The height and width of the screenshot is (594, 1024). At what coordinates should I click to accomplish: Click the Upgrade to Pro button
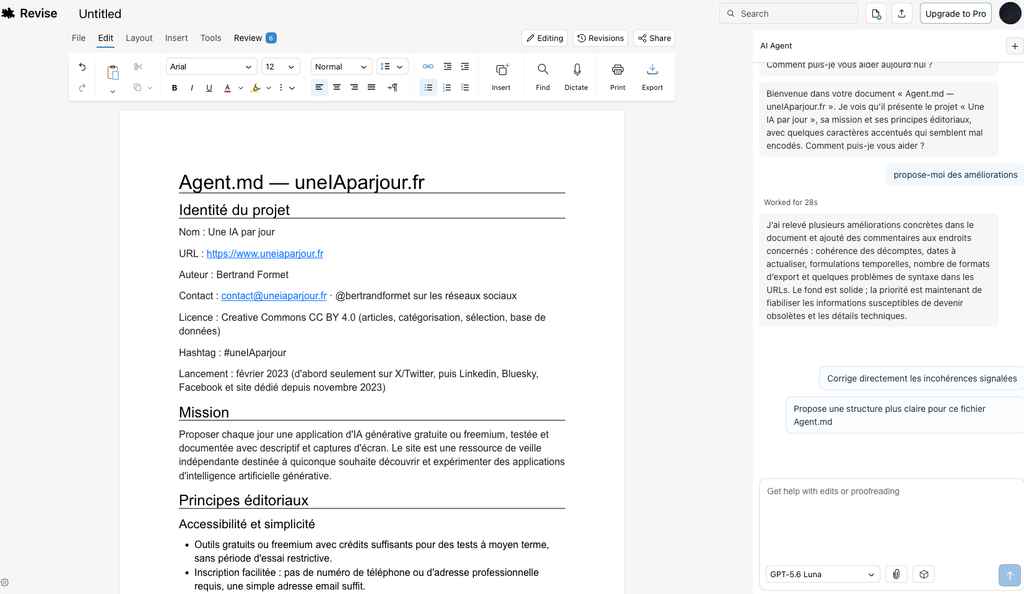[955, 14]
